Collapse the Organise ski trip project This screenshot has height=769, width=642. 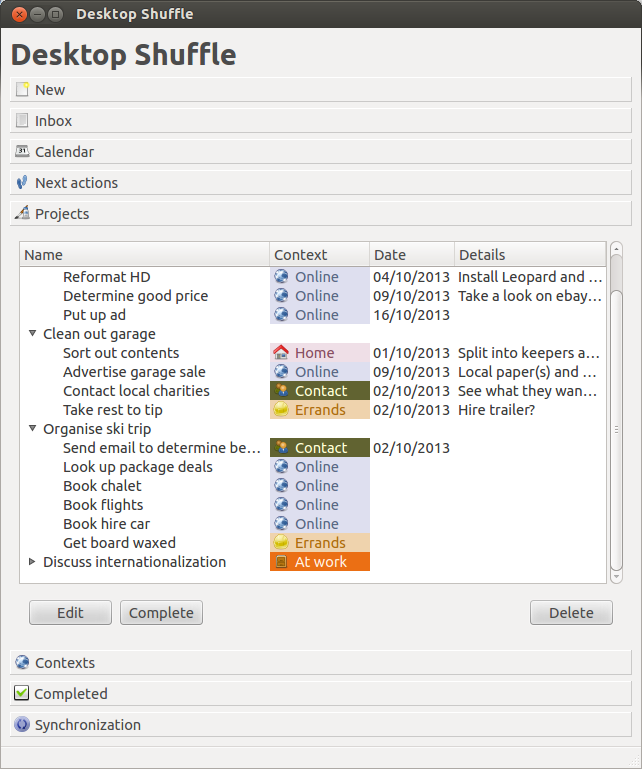pos(33,429)
